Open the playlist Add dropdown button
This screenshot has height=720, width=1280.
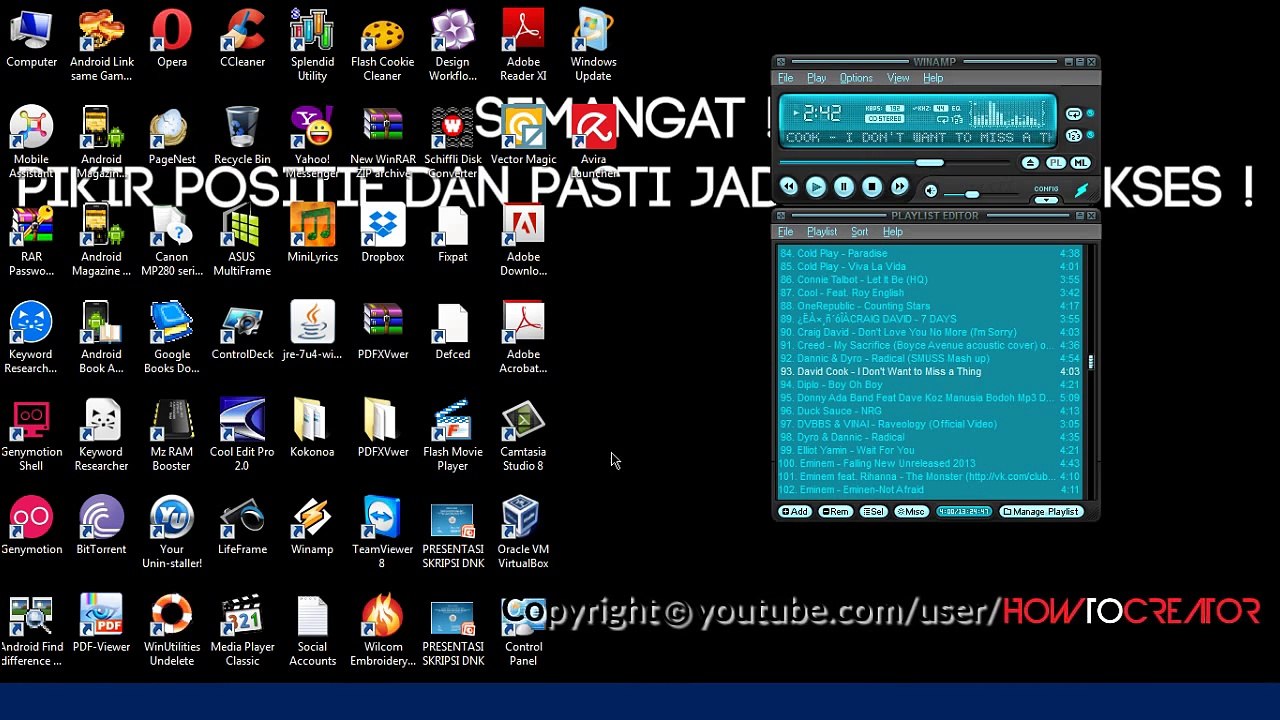795,512
